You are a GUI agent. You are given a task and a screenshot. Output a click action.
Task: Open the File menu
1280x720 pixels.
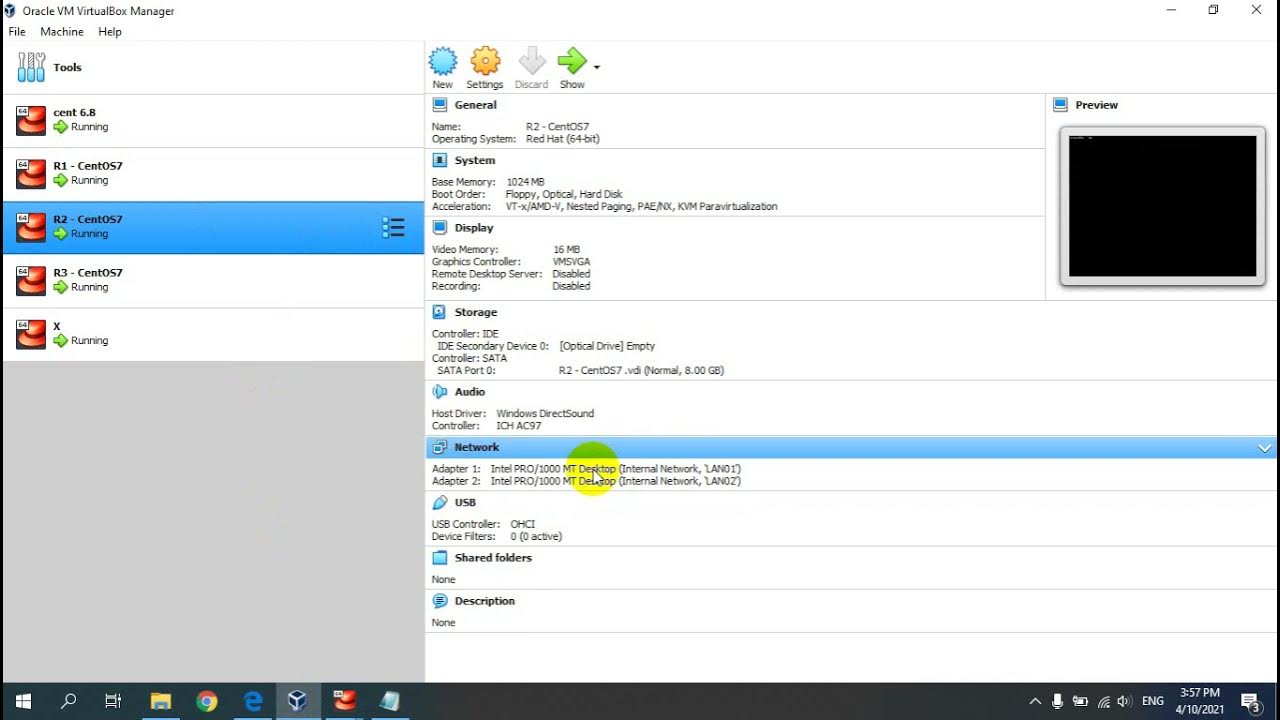coord(17,32)
